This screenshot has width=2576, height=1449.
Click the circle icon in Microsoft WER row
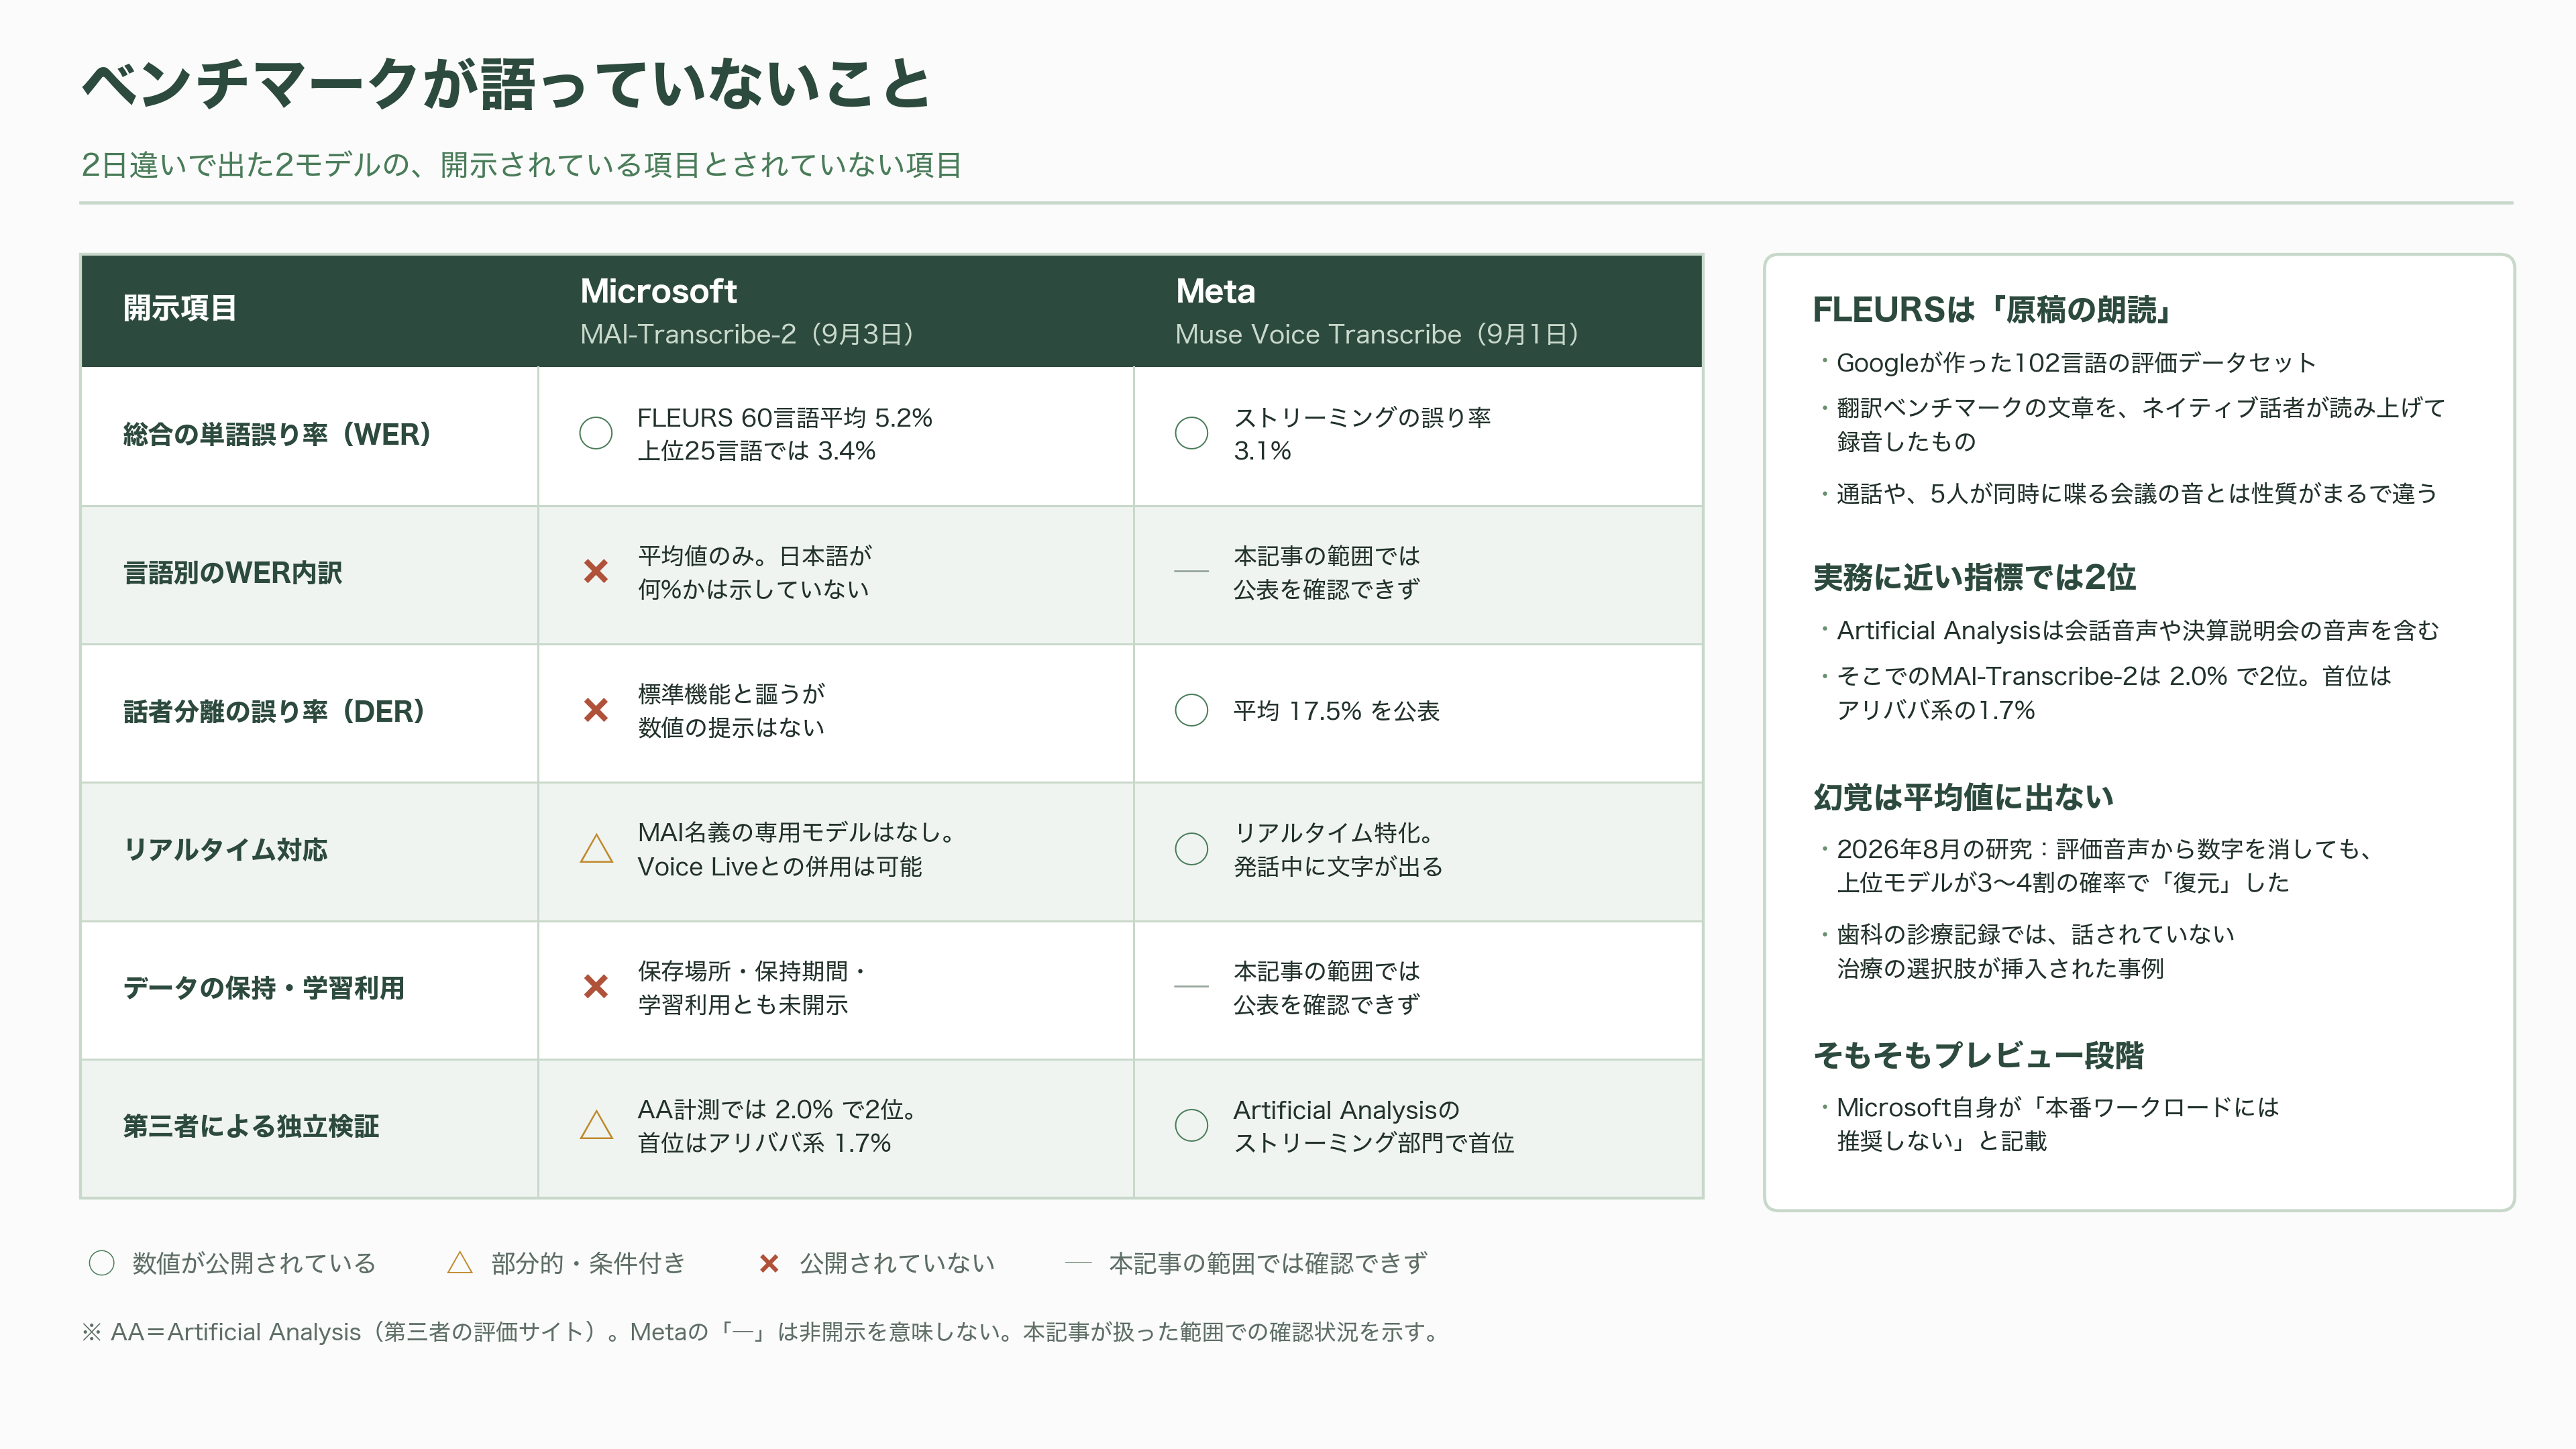(x=596, y=433)
